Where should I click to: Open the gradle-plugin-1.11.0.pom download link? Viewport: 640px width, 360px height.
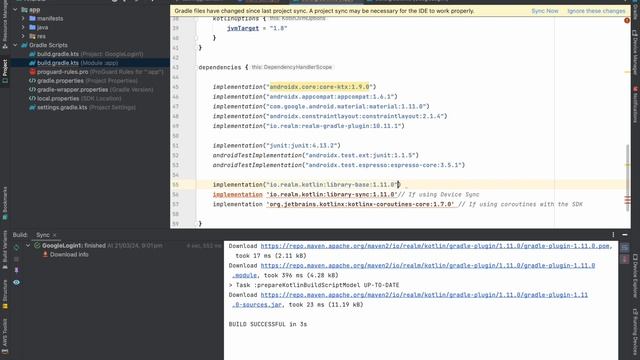tap(436, 246)
